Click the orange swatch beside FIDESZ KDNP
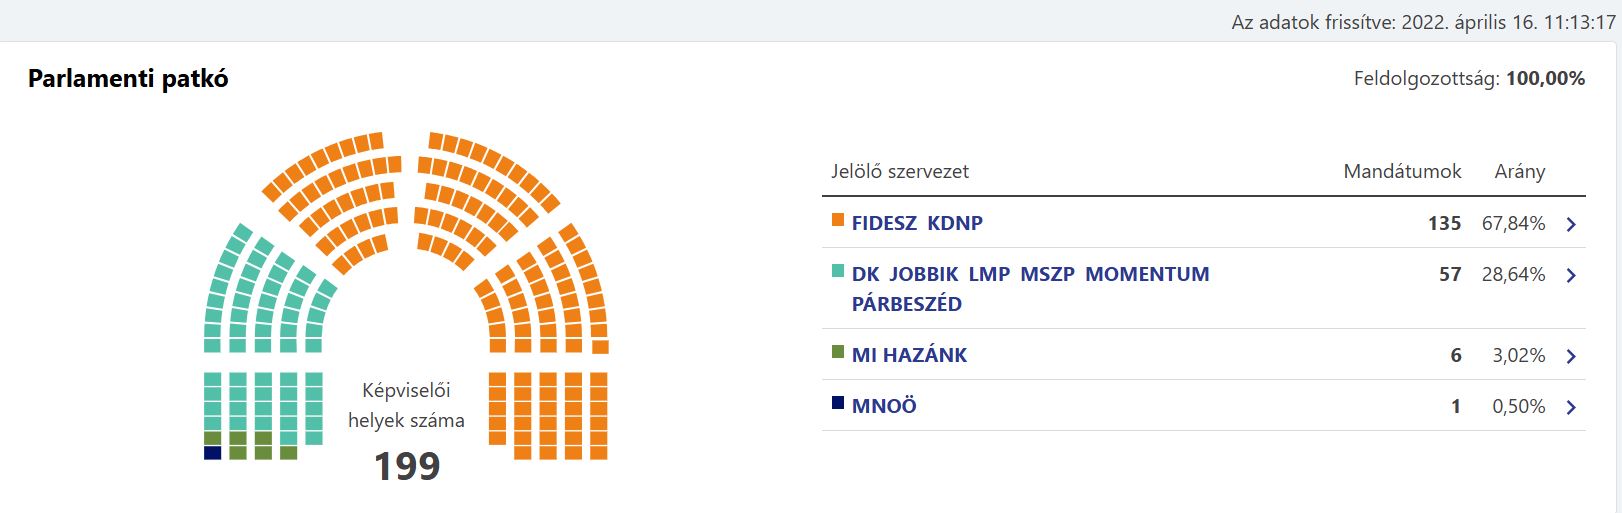Image resolution: width=1622 pixels, height=513 pixels. [x=838, y=220]
